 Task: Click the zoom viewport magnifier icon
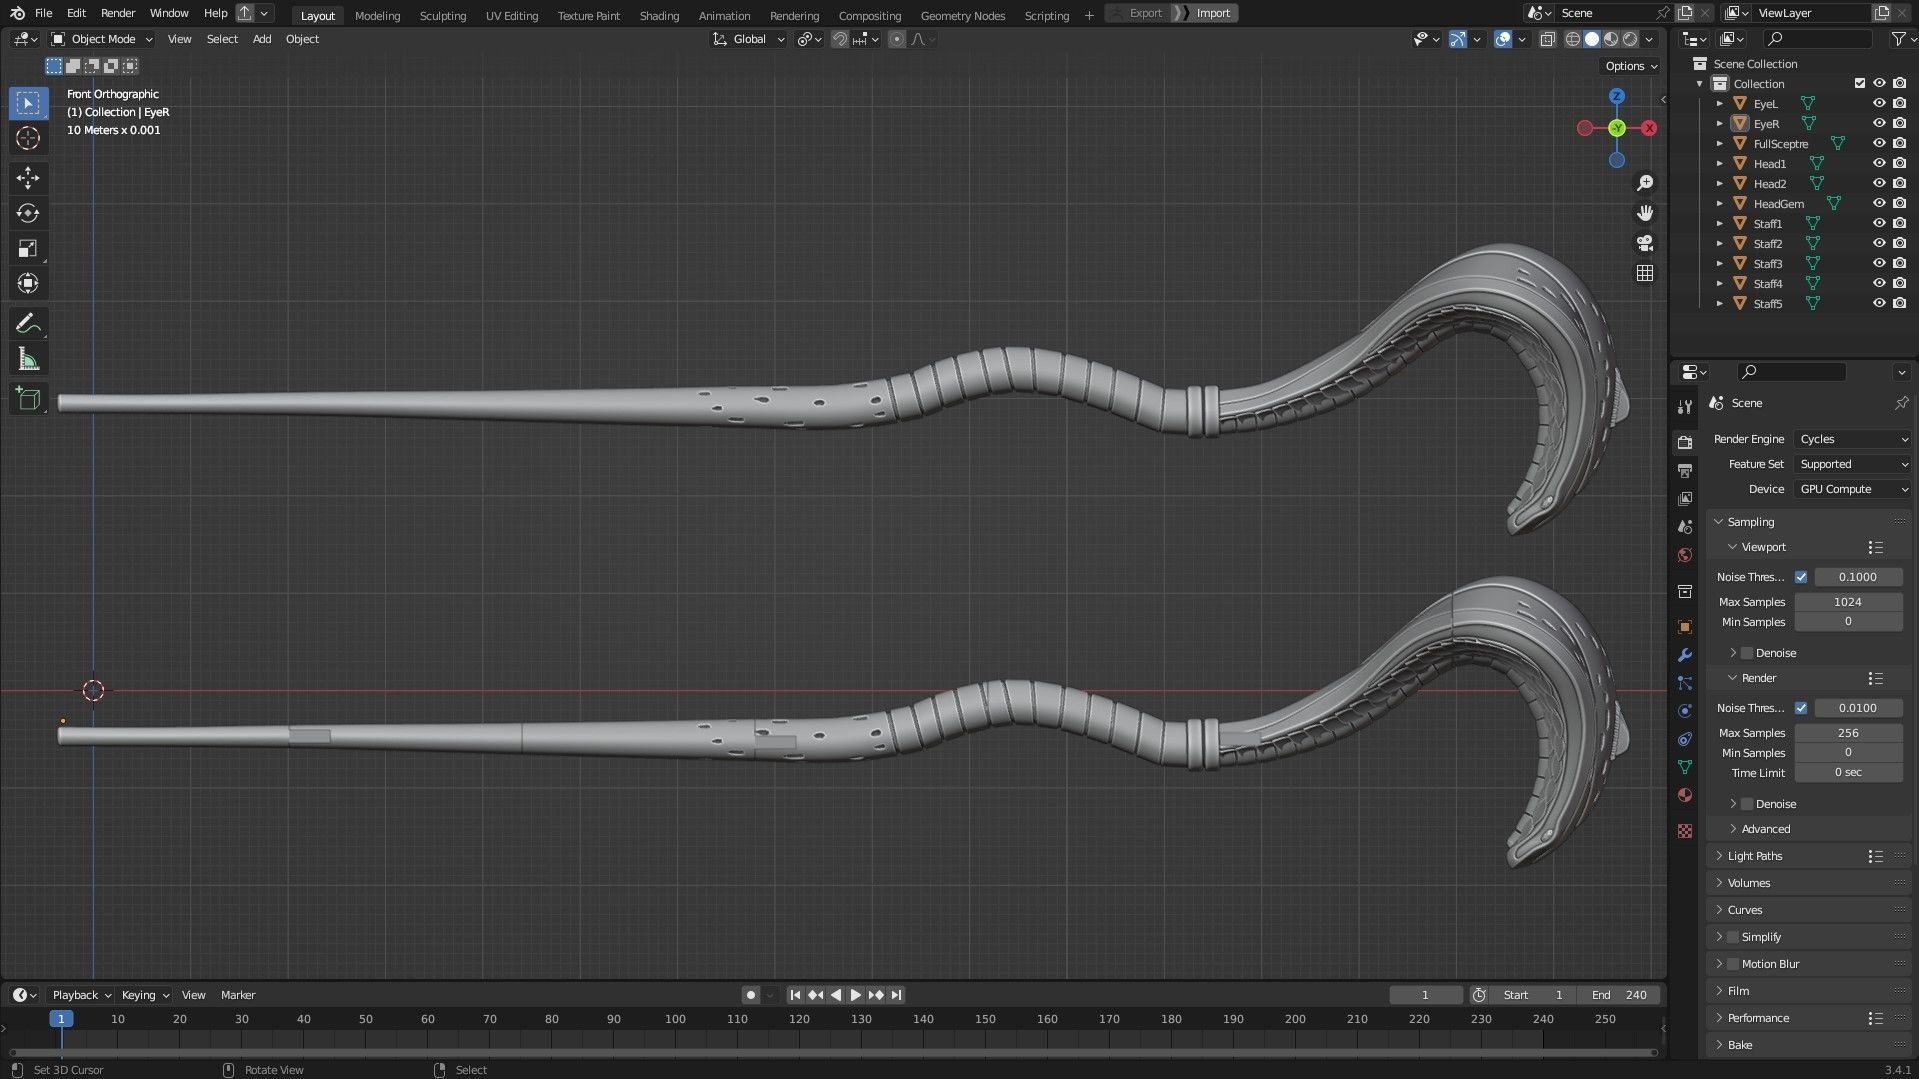point(1645,183)
